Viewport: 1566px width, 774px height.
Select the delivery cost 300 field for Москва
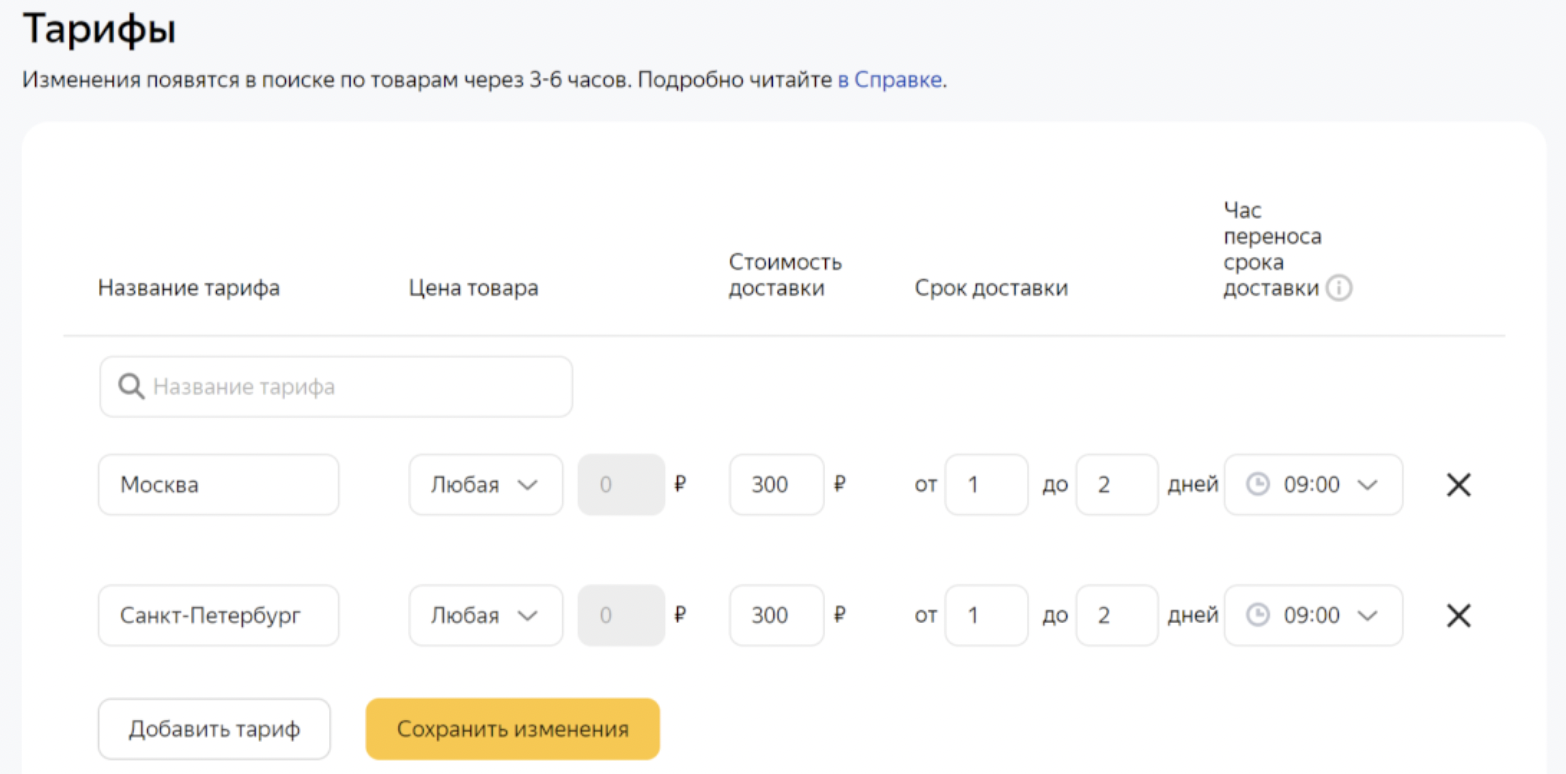point(776,485)
